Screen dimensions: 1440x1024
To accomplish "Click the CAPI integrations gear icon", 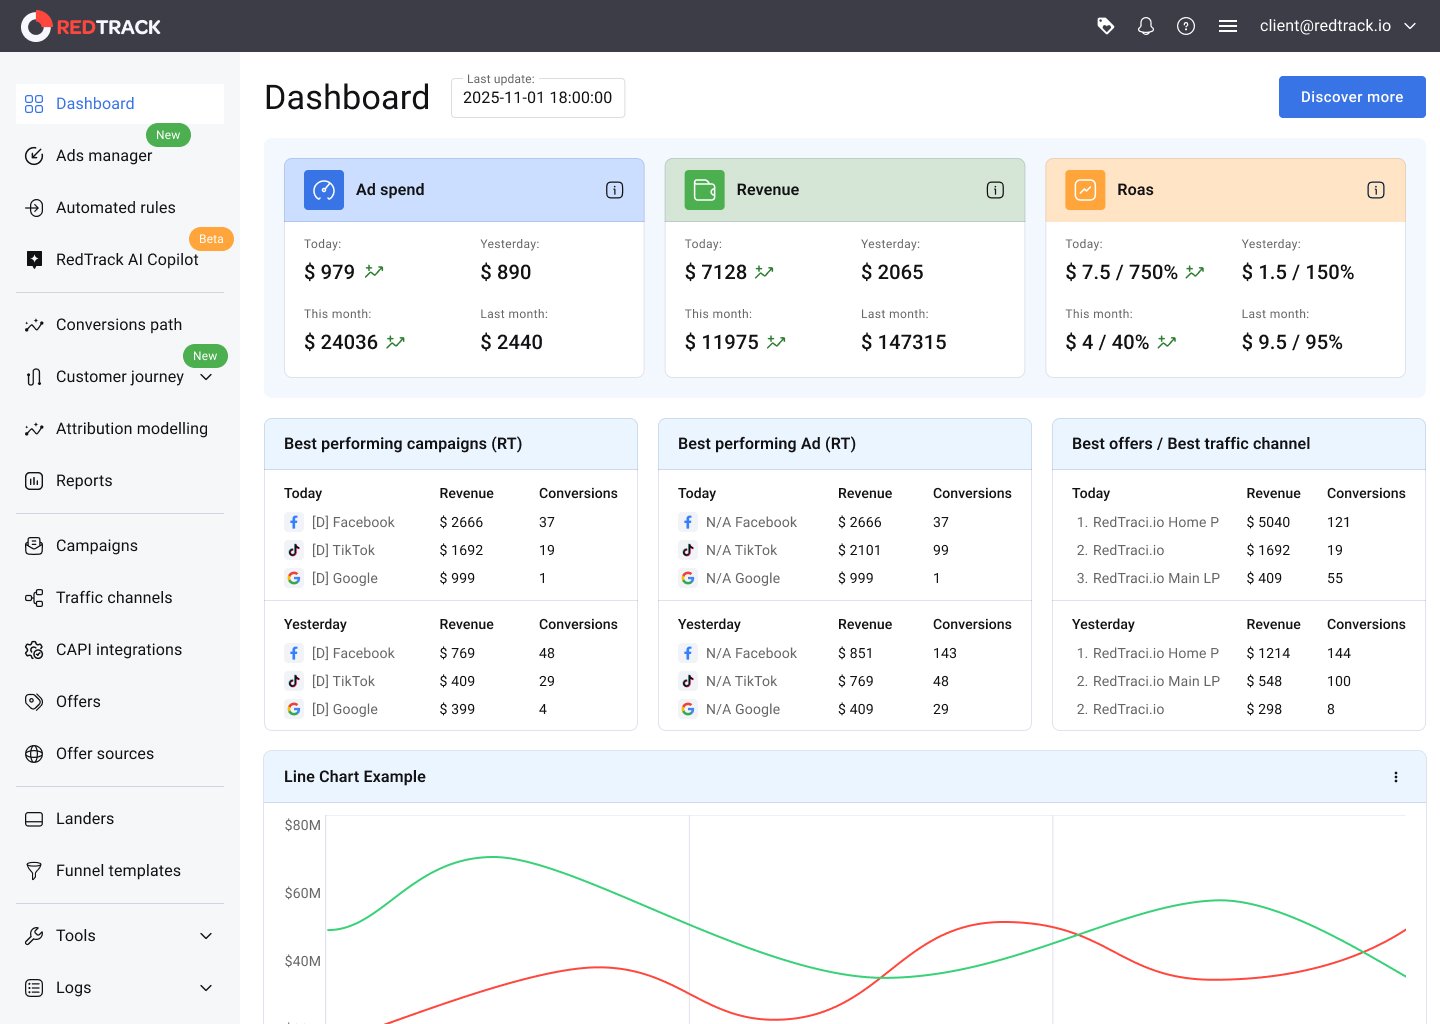I will (x=34, y=650).
